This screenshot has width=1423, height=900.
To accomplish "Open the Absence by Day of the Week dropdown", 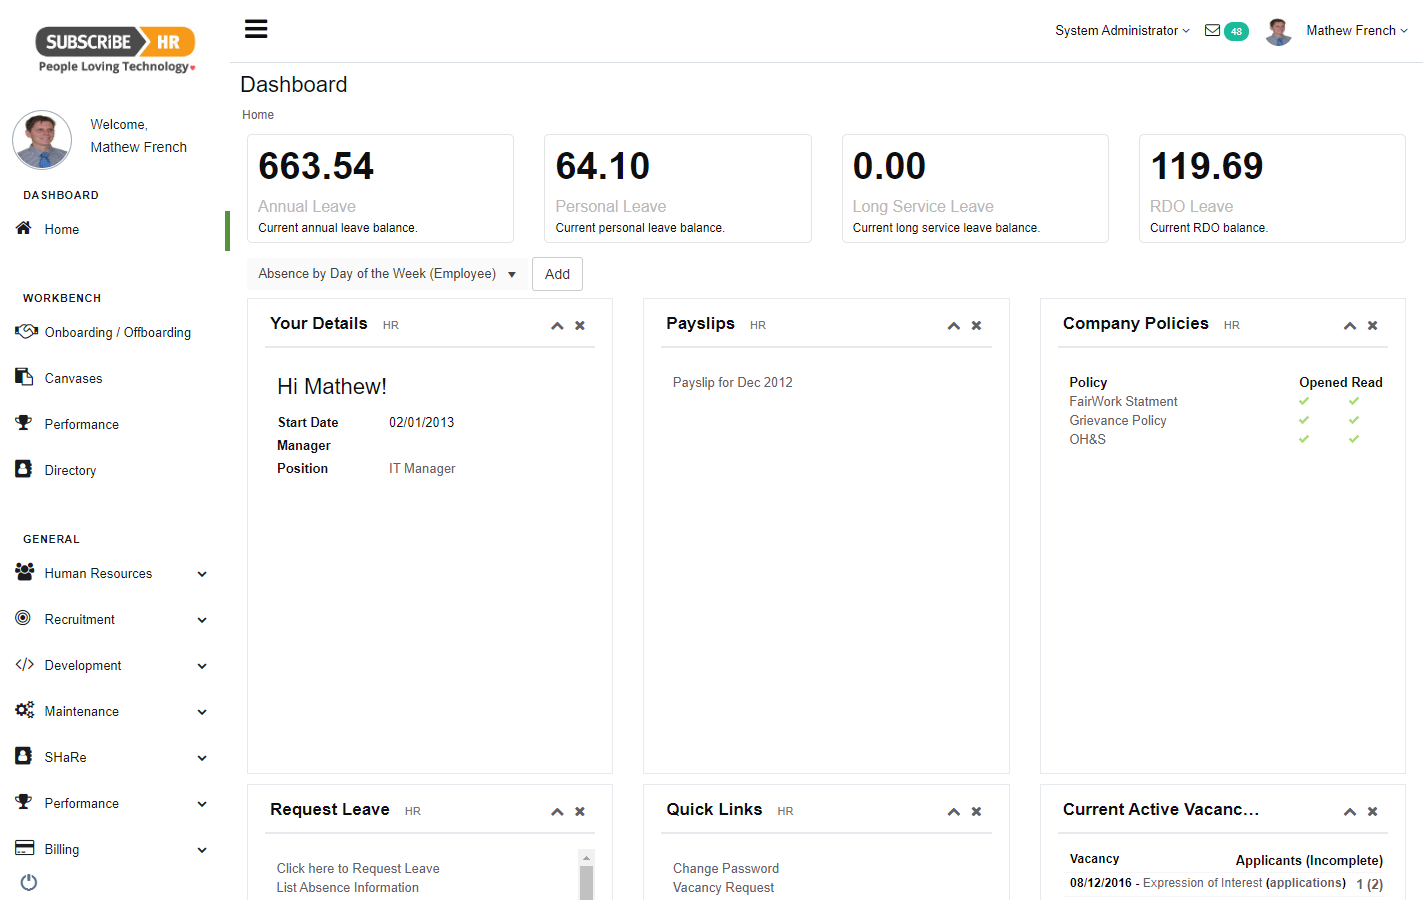I will [387, 273].
